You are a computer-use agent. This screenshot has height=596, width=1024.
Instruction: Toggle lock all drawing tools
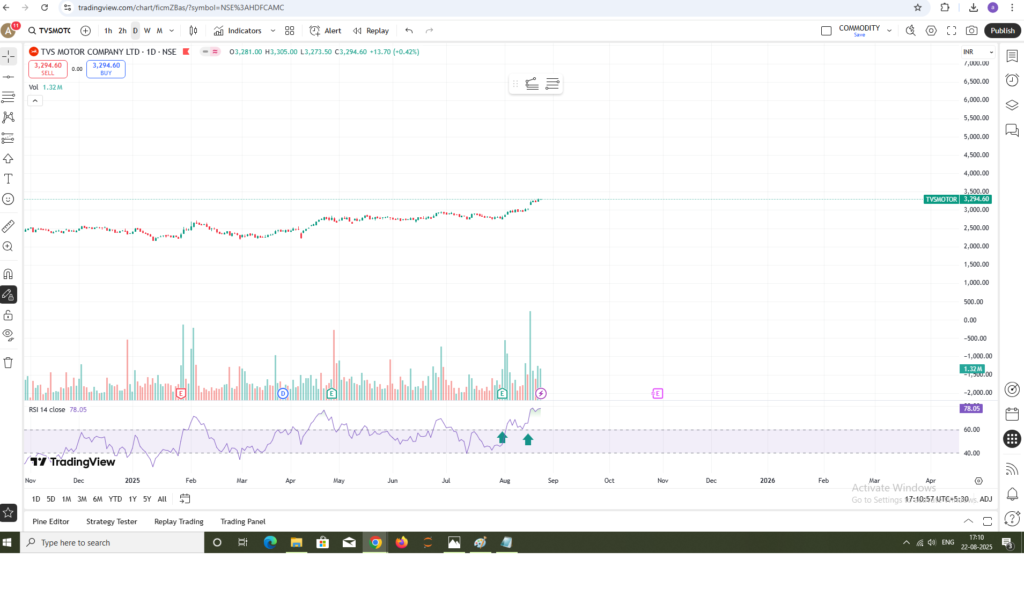tap(8, 315)
